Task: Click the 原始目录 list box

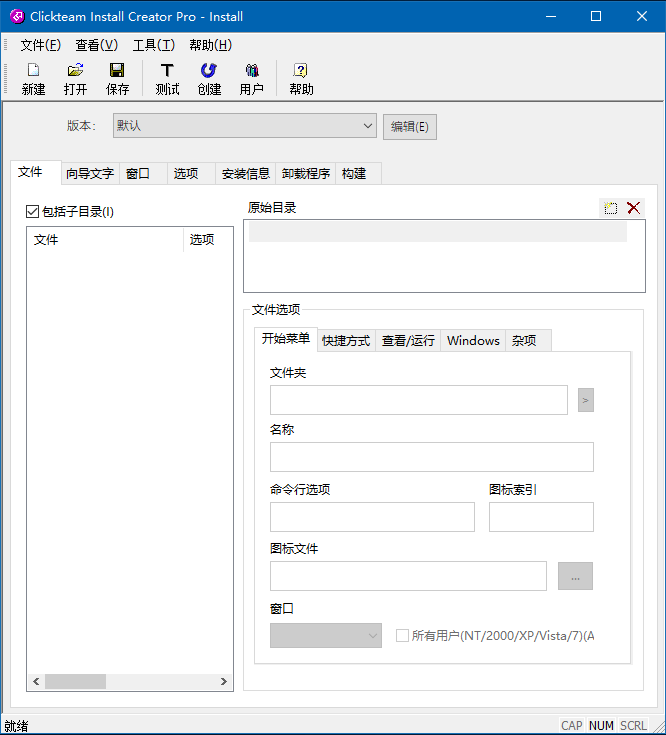Action: click(x=444, y=256)
